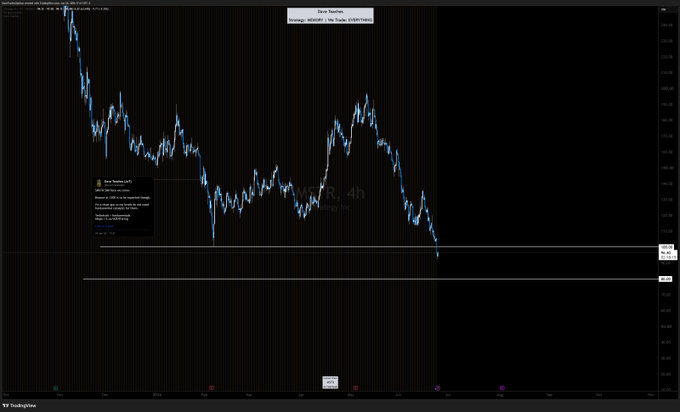Click the Sep label on the time axis
This screenshot has width=680, height=412.
click(x=549, y=395)
